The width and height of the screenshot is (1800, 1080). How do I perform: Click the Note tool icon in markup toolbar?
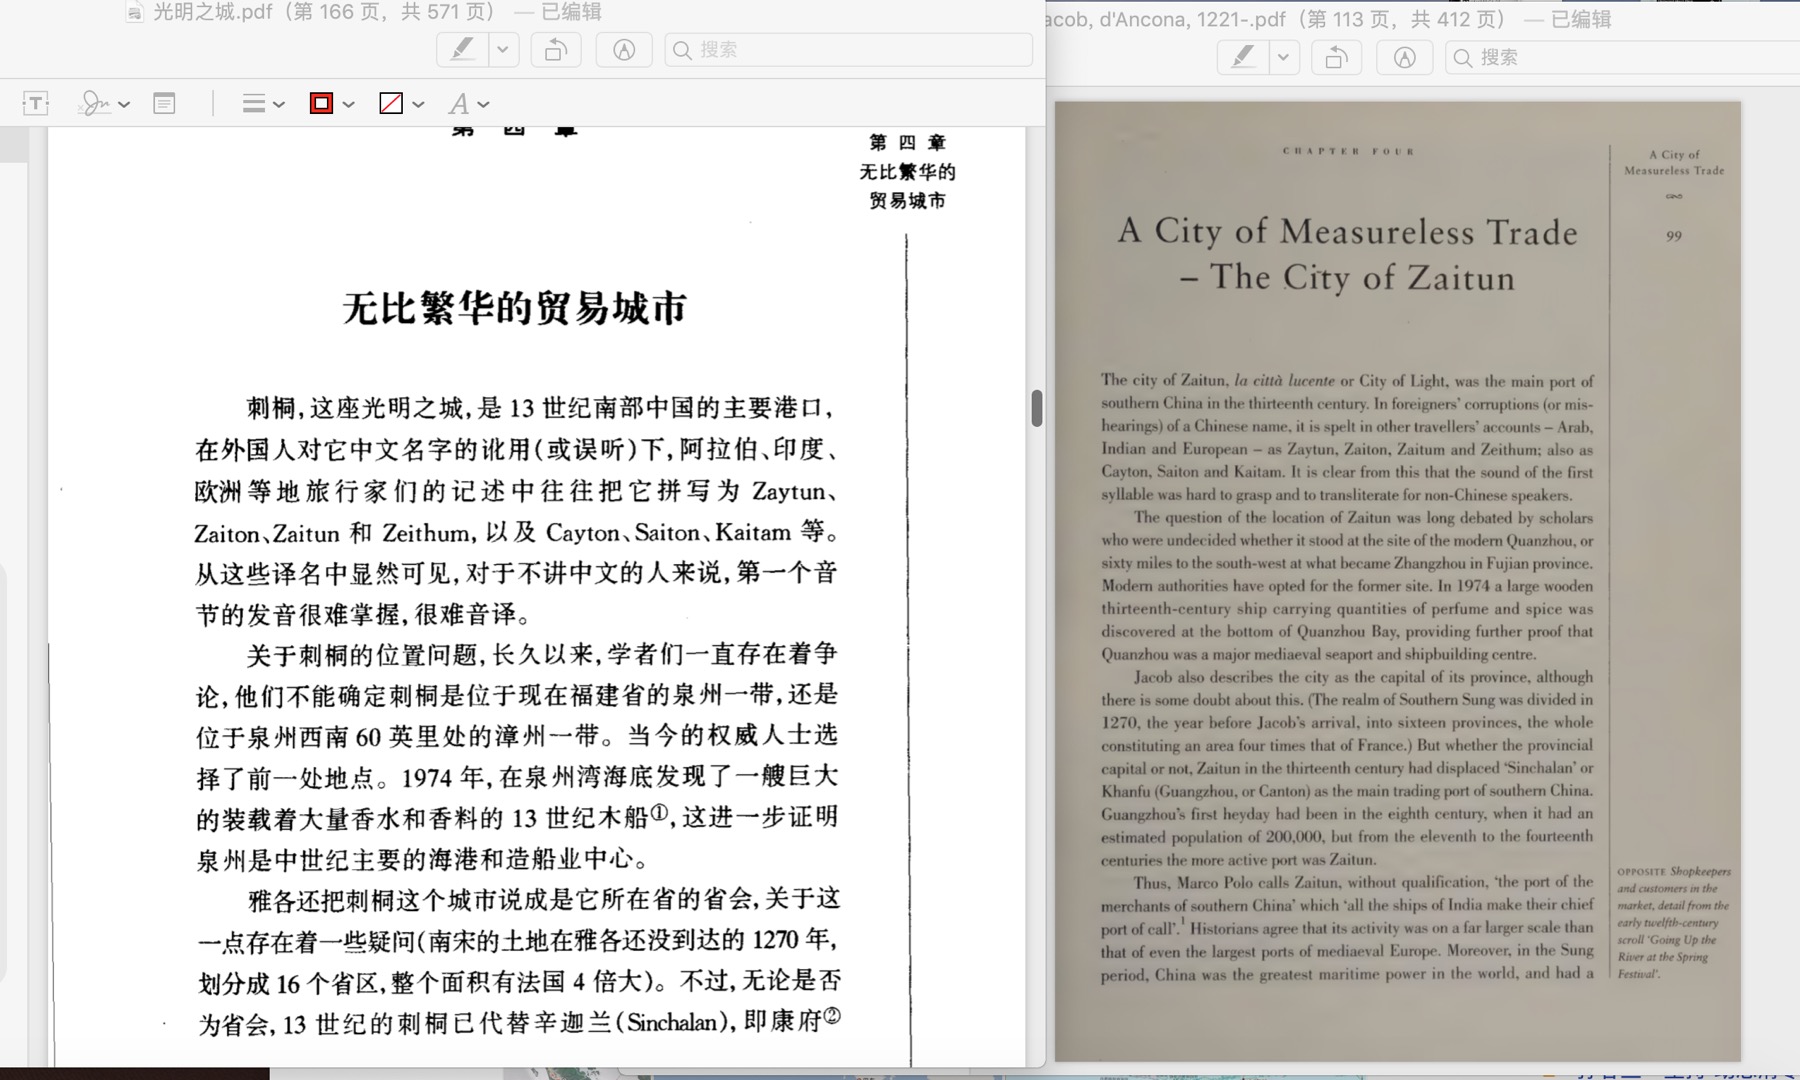(164, 103)
